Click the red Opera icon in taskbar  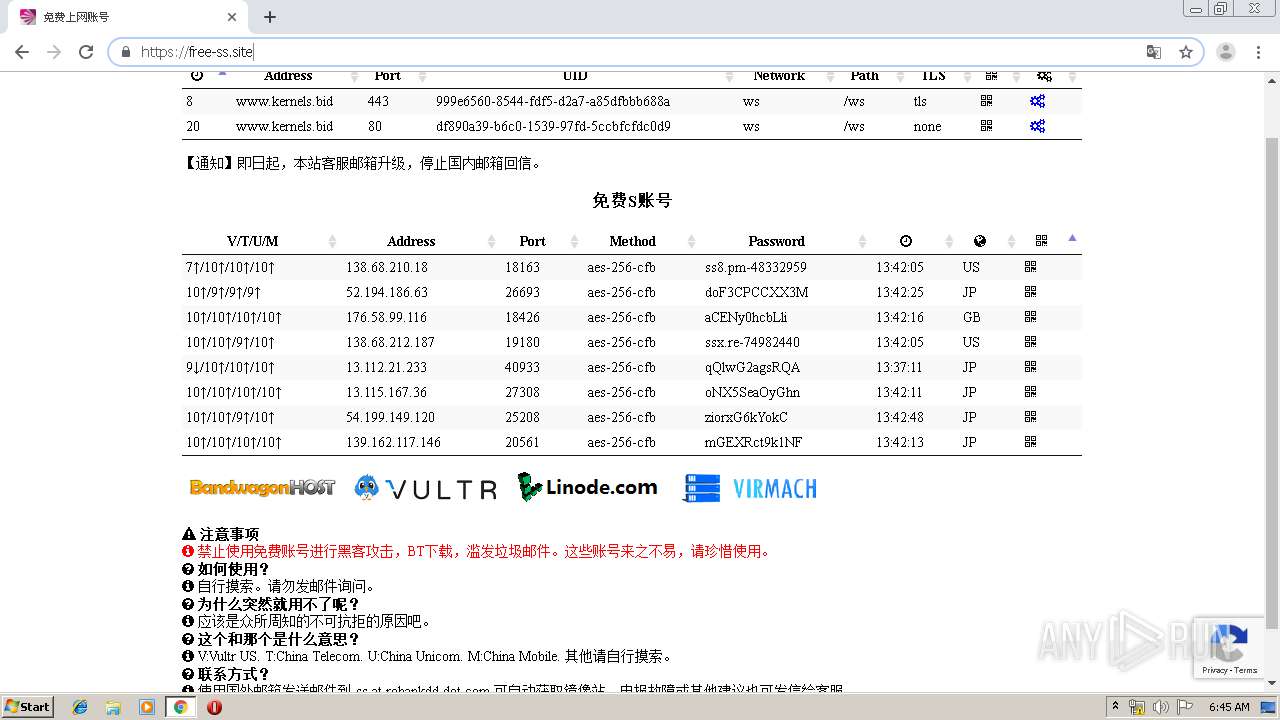pyautogui.click(x=214, y=707)
